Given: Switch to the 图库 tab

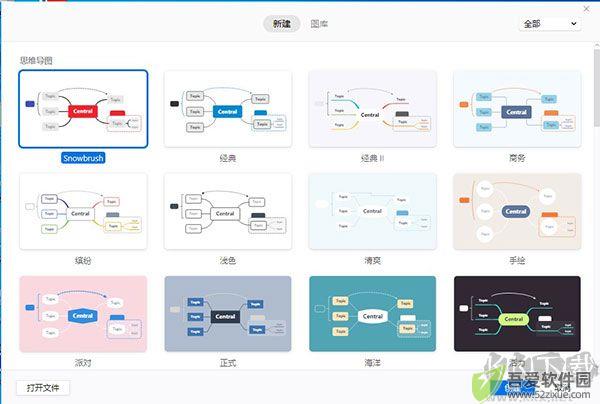Looking at the screenshot, I should (x=319, y=24).
